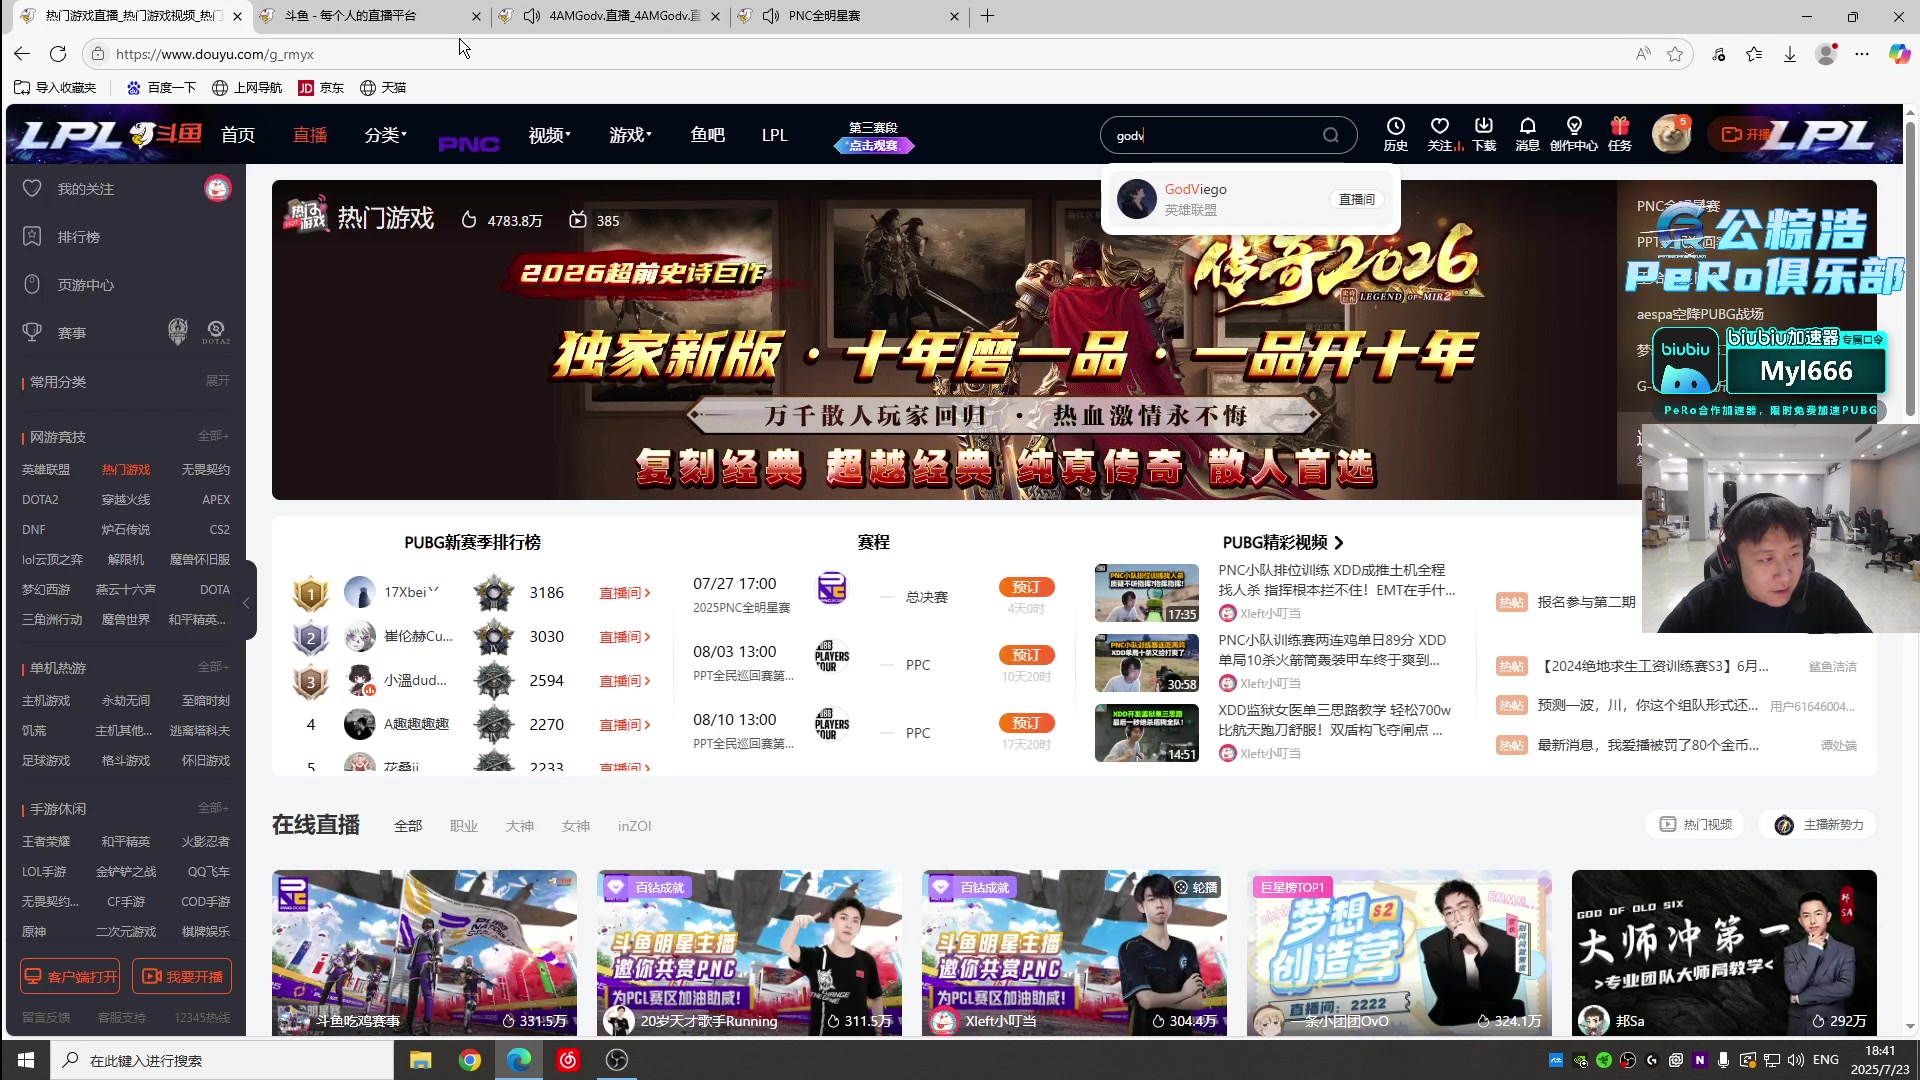The height and width of the screenshot is (1080, 1920).
Task: Open 王者荣耀 category in sidebar
Action: tap(46, 841)
